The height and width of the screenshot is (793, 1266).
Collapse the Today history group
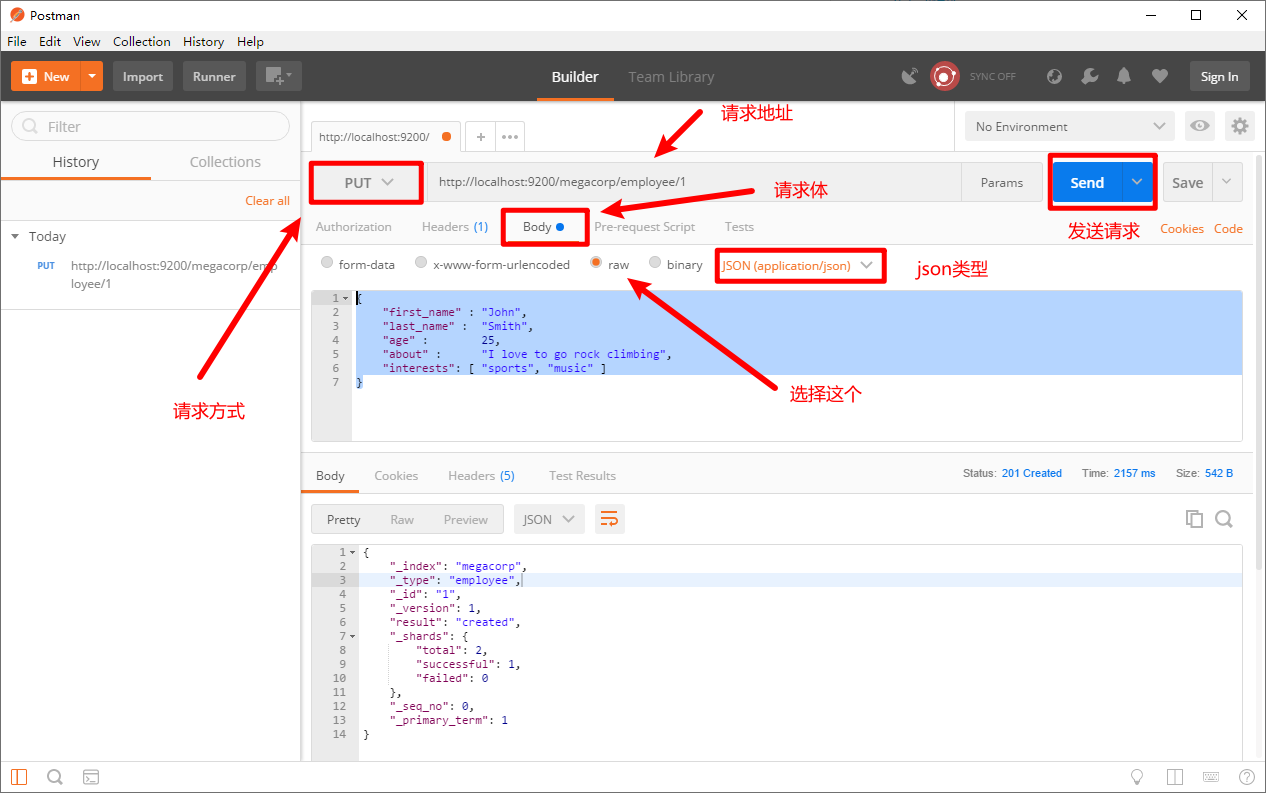[15, 237]
